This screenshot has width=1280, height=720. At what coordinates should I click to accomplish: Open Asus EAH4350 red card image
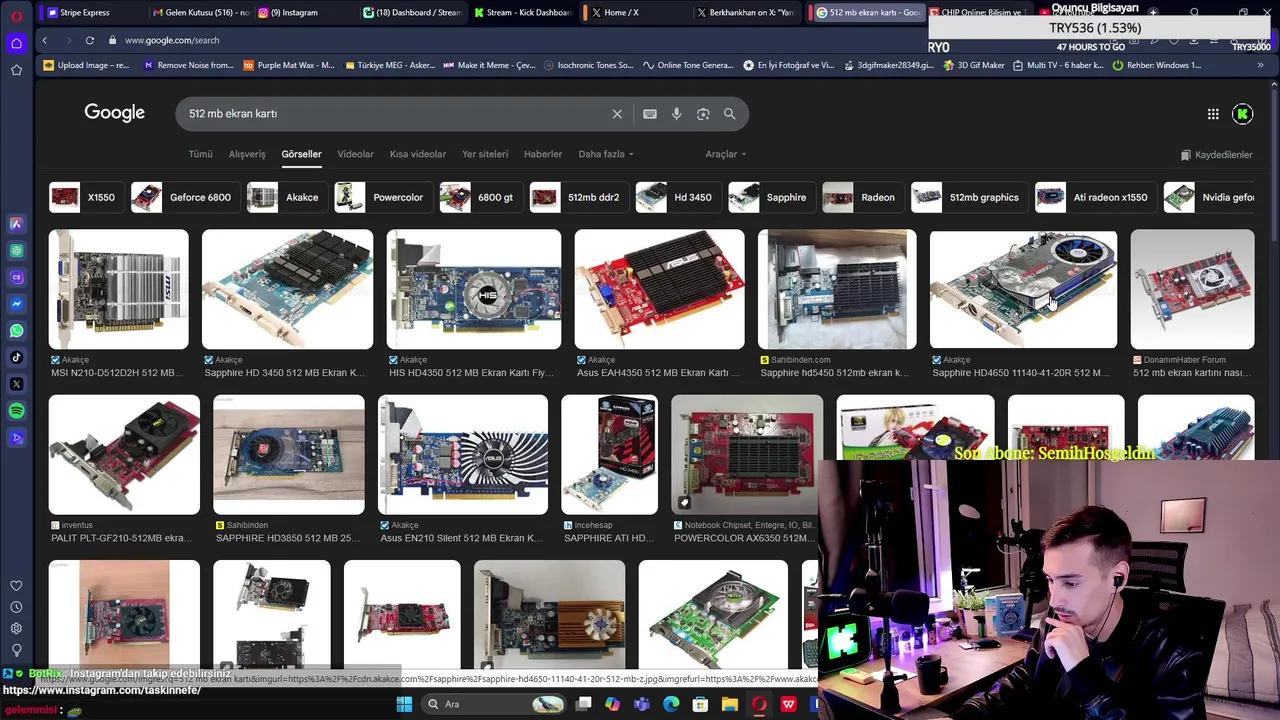pos(659,289)
